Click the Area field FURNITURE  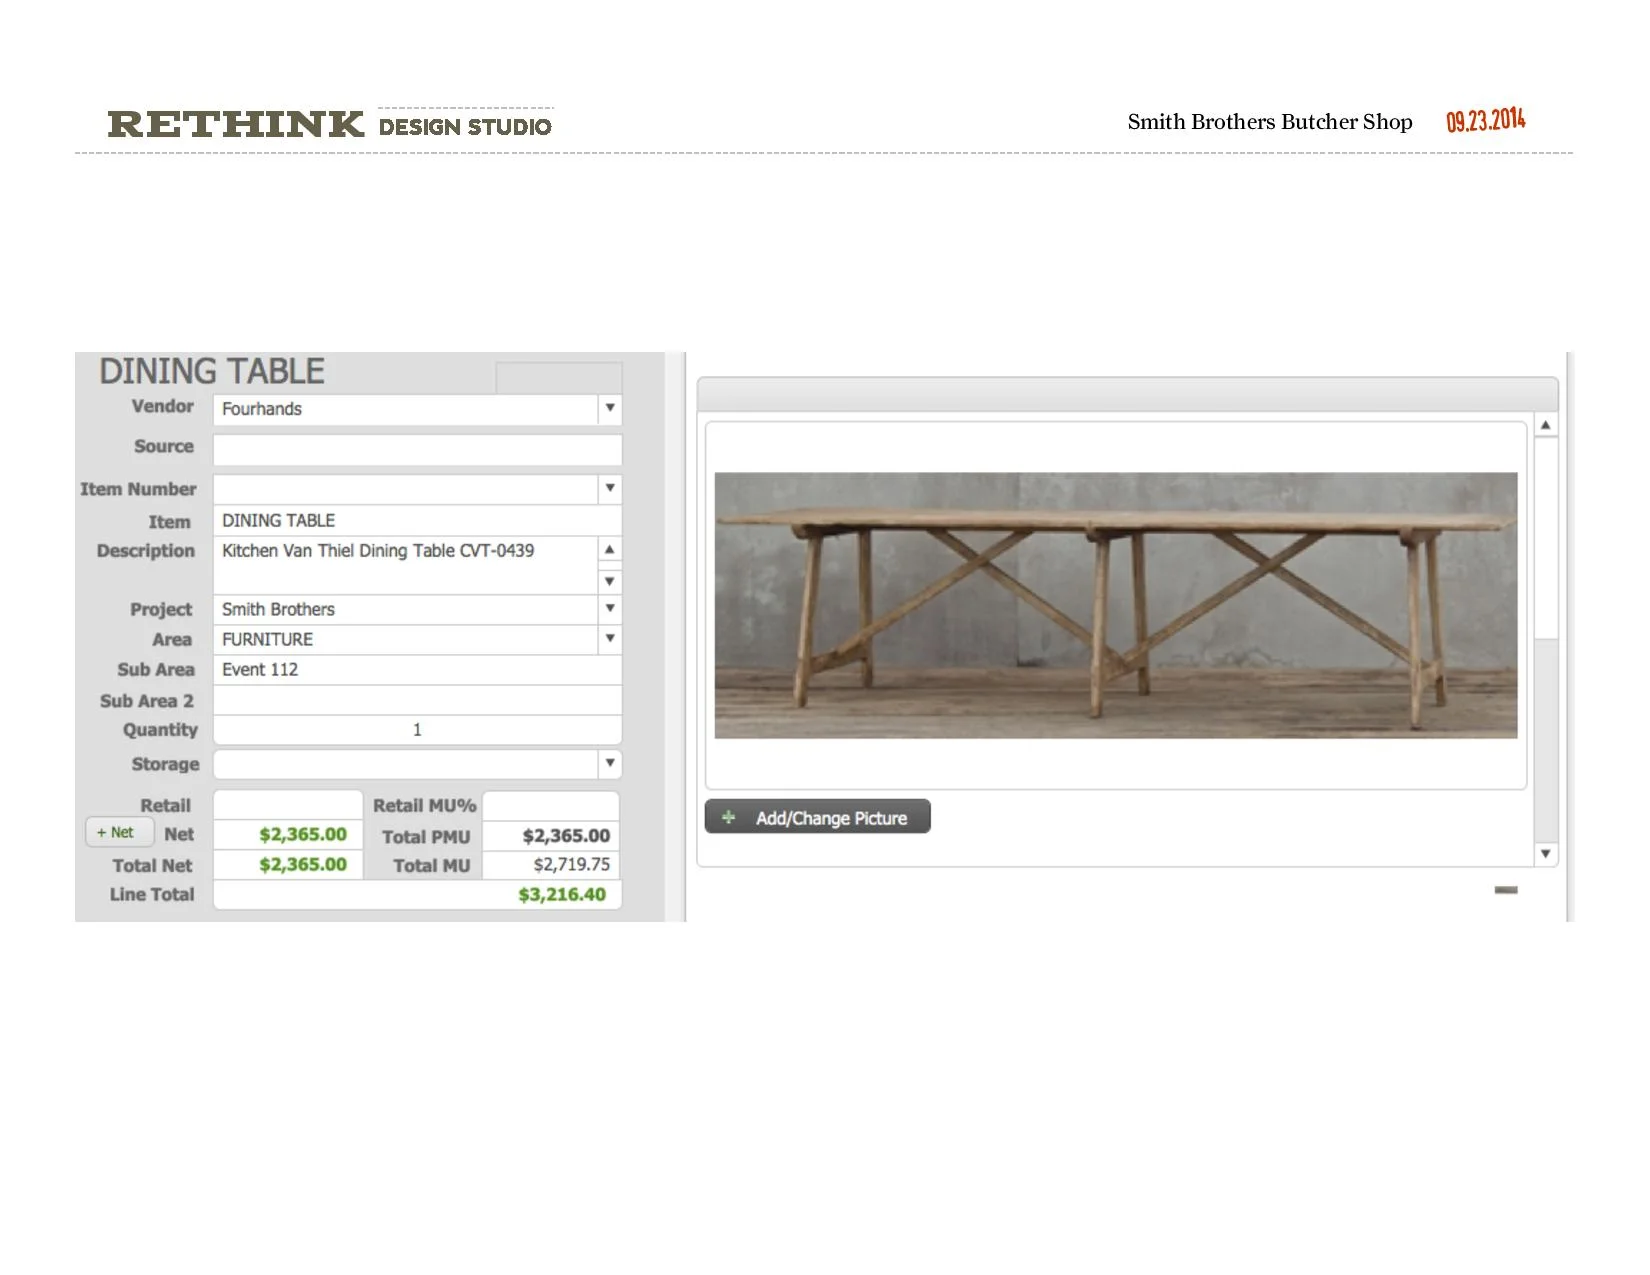tap(406, 639)
